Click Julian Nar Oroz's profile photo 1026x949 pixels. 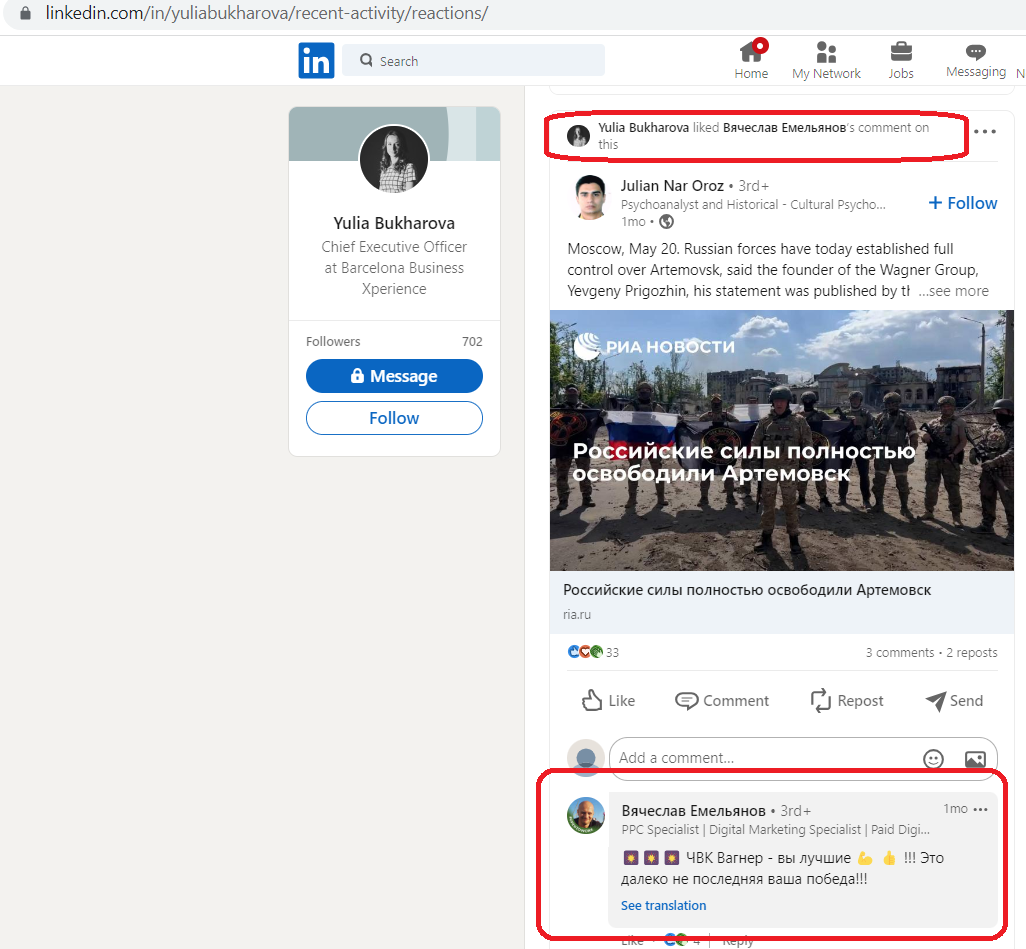click(590, 198)
